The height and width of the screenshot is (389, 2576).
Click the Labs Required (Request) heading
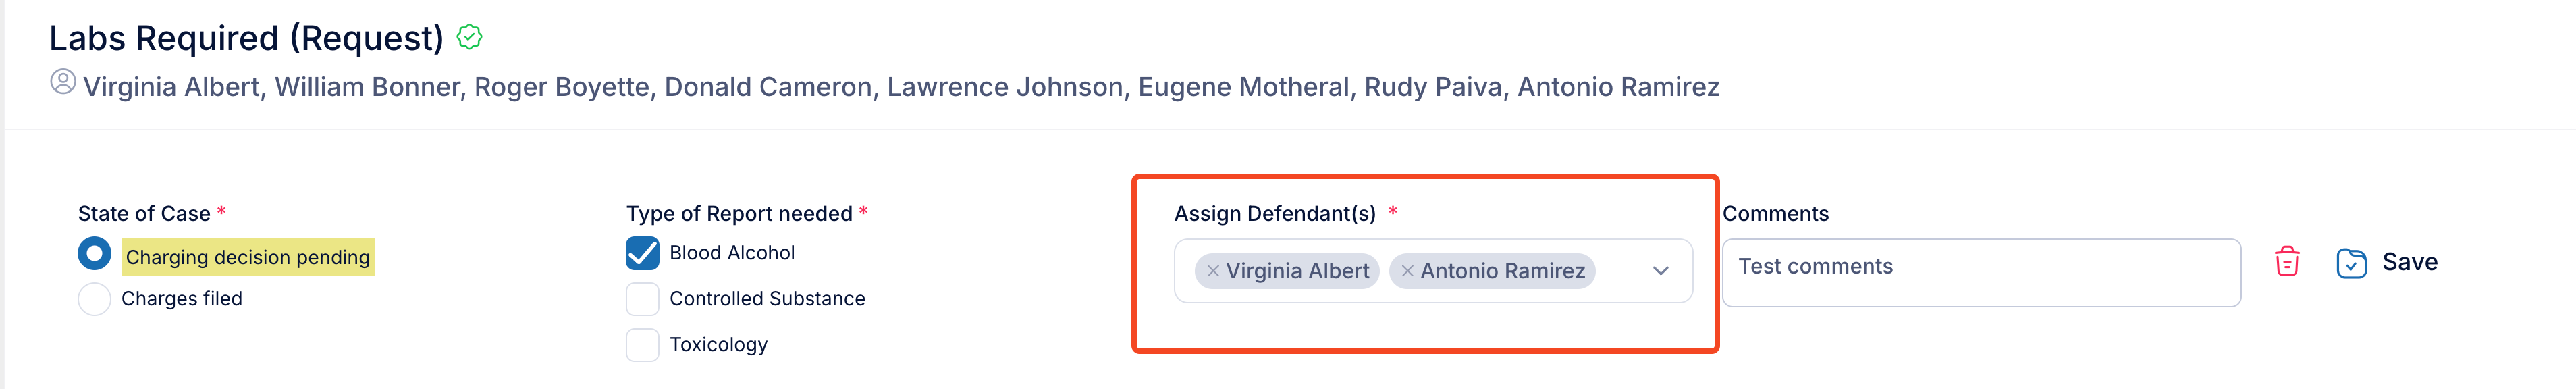pyautogui.click(x=246, y=38)
